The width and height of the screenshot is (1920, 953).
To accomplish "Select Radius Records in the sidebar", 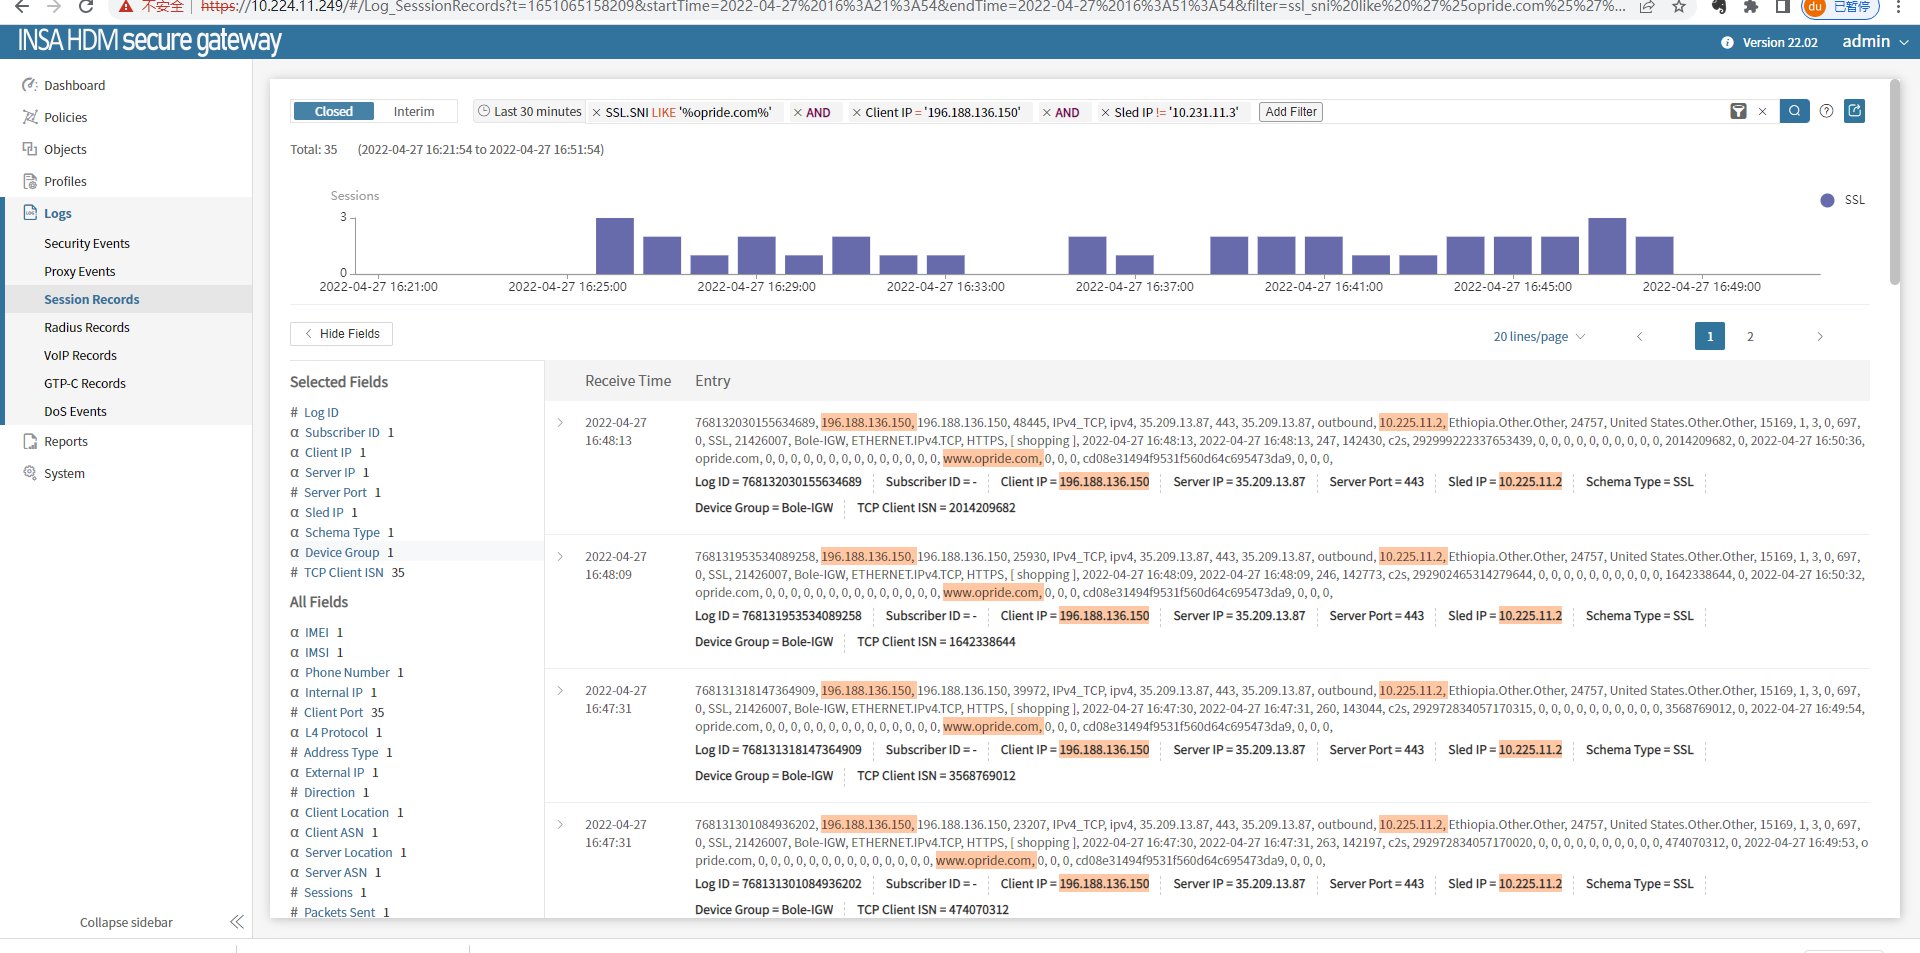I will tap(87, 328).
